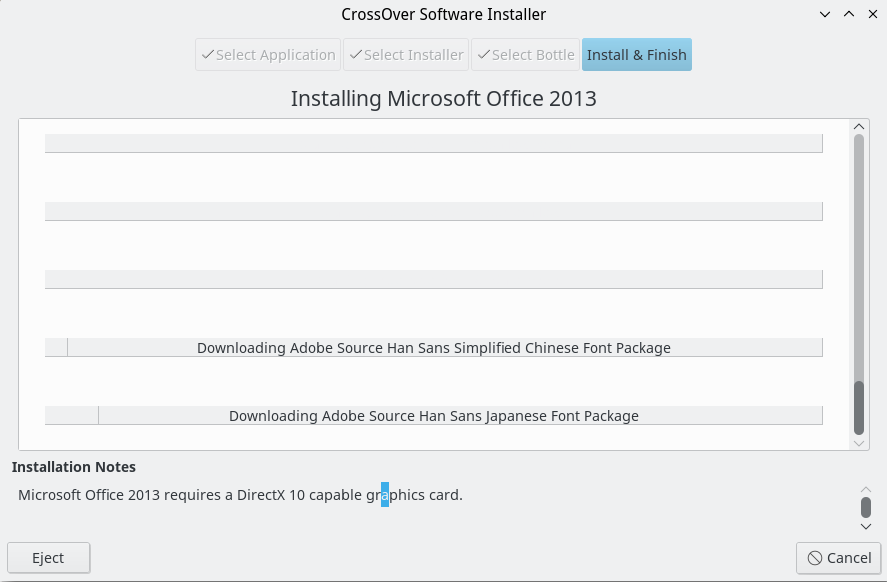This screenshot has height=582, width=887.
Task: Click the Installation Notes scroll-down arrow
Action: point(866,526)
